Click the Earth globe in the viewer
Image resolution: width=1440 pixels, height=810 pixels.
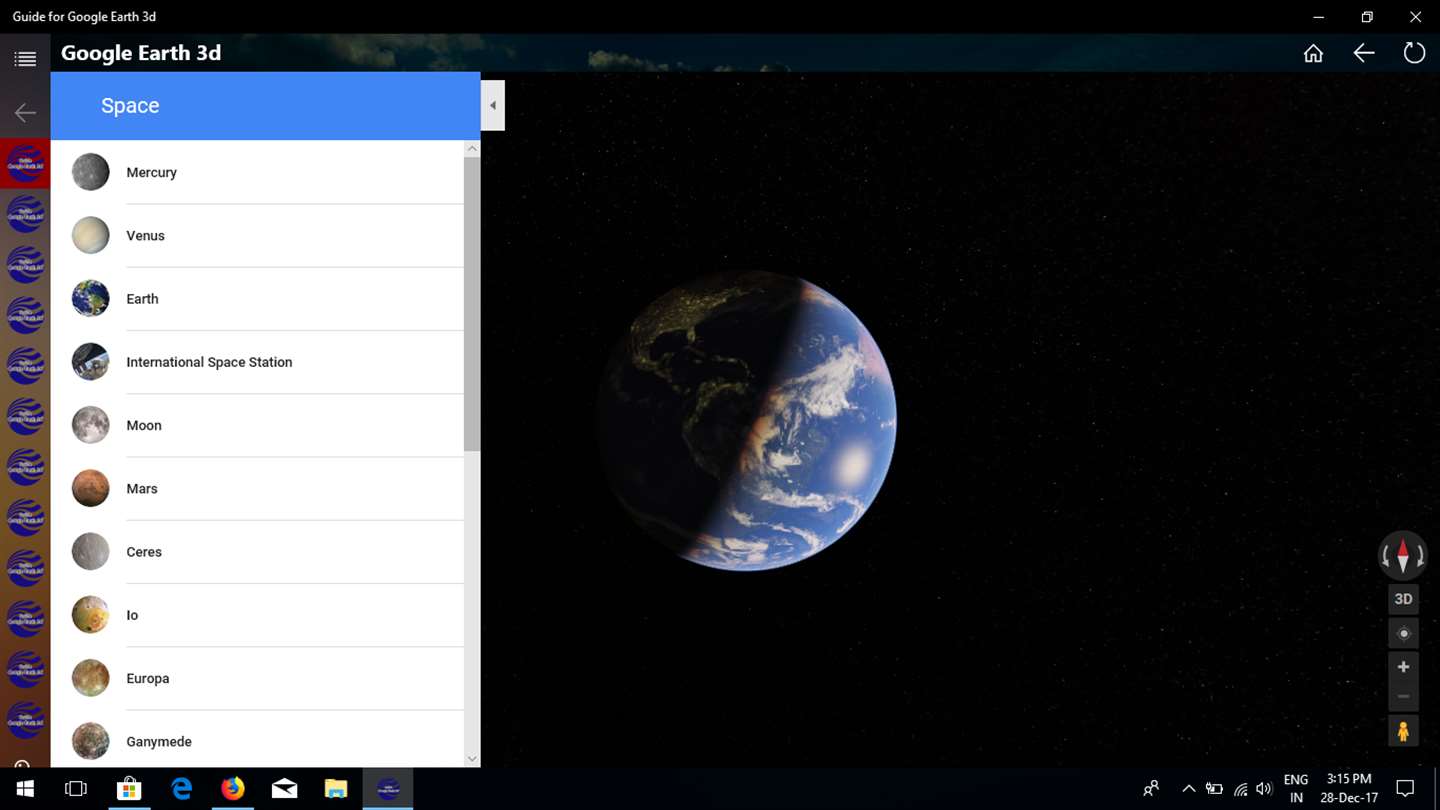click(x=746, y=420)
